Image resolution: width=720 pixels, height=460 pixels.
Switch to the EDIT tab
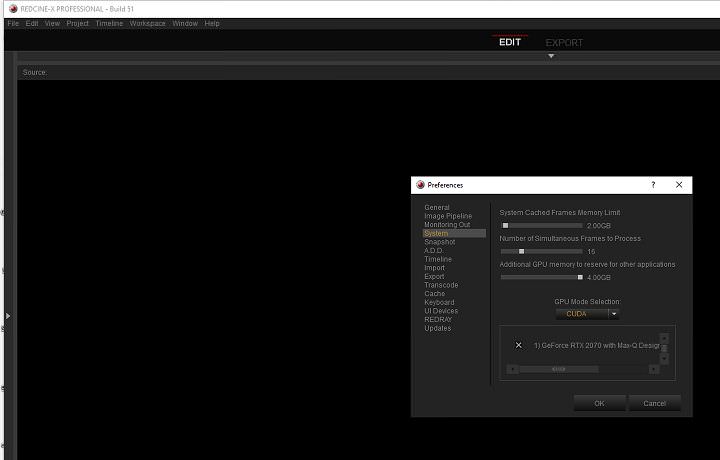[510, 42]
